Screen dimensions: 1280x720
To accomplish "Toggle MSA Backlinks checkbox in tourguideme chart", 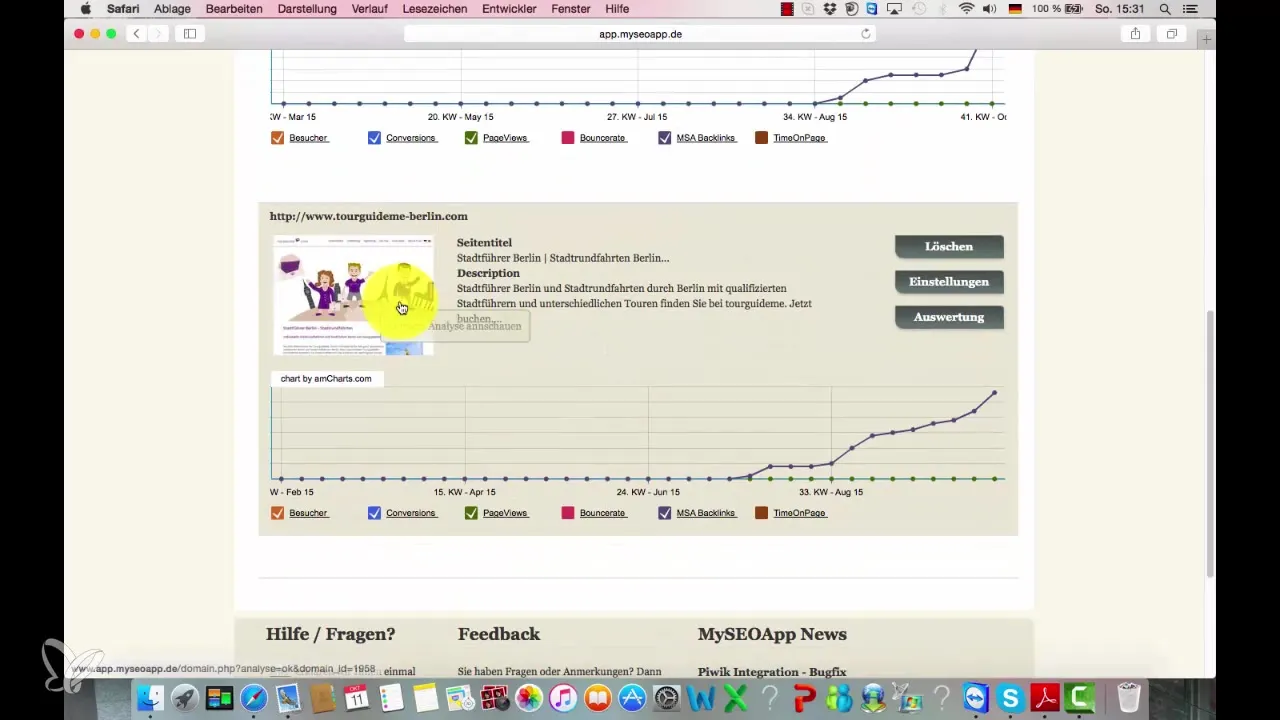I will pyautogui.click(x=665, y=513).
